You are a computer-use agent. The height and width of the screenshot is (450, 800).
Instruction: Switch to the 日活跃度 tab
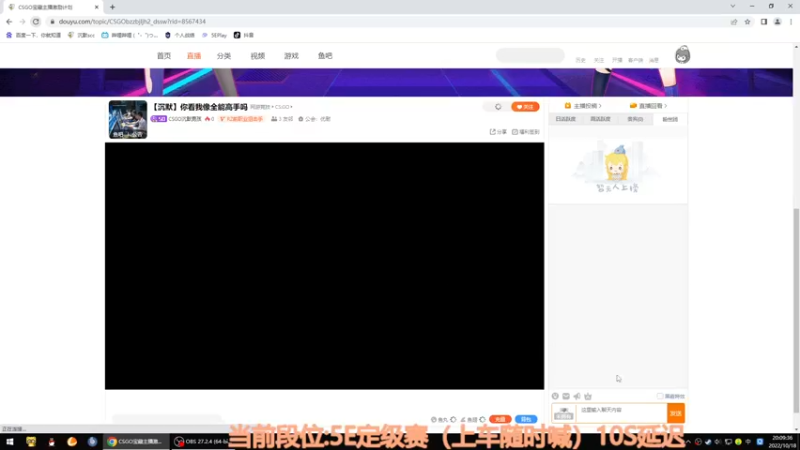pos(565,119)
